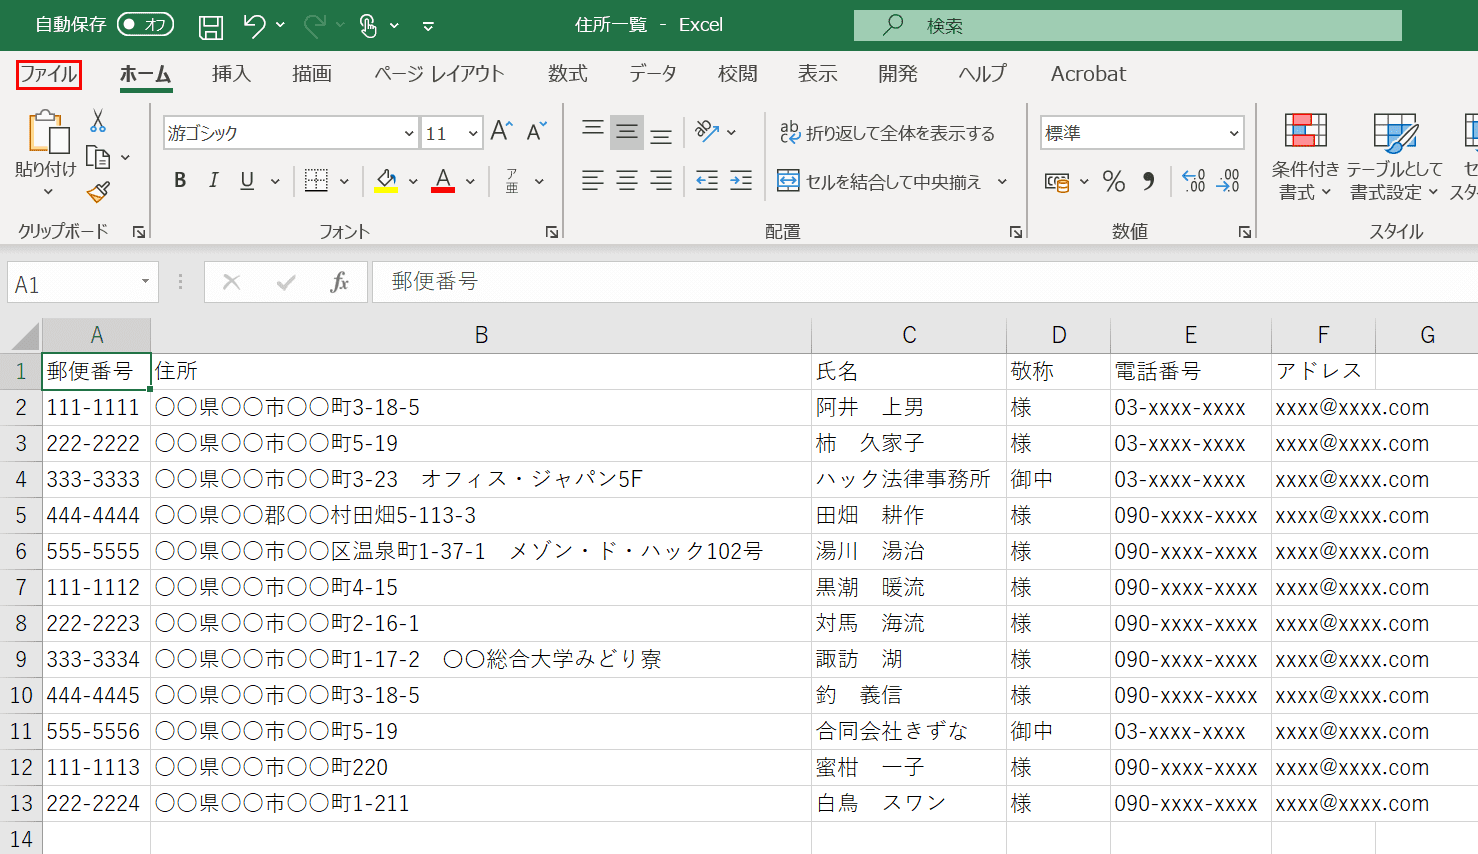Screen dimensions: 1478x854
Task: Click the Save floppy disk icon
Action: coord(211,26)
